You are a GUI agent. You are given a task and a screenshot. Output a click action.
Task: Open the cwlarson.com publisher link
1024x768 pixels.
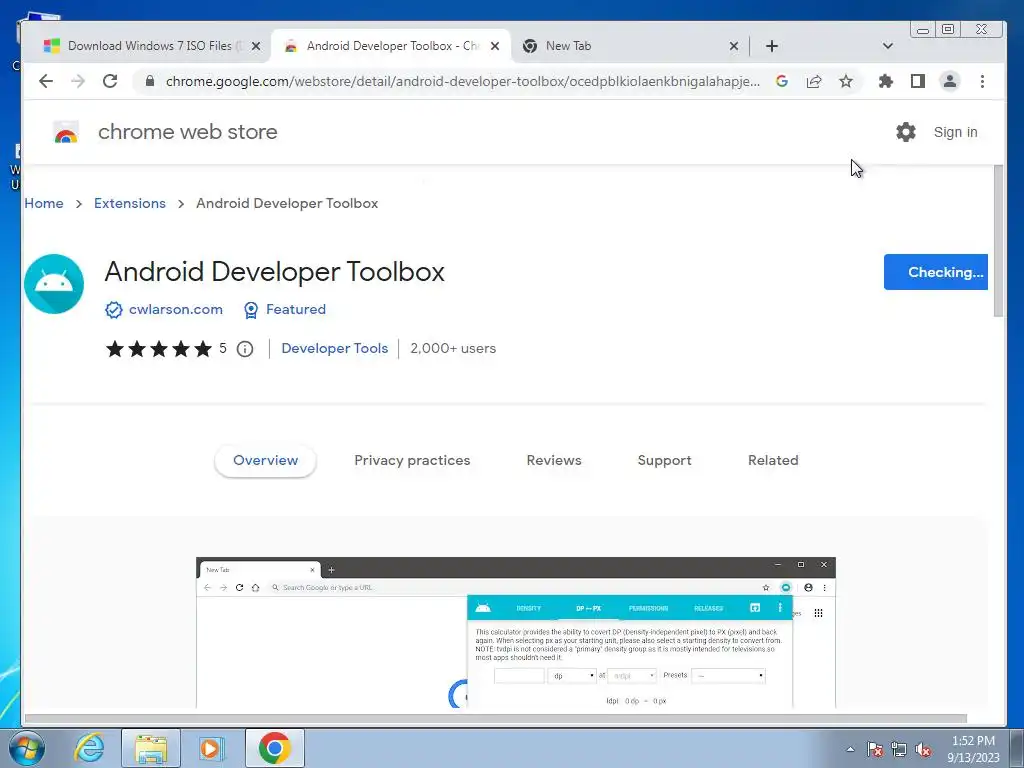tap(176, 310)
